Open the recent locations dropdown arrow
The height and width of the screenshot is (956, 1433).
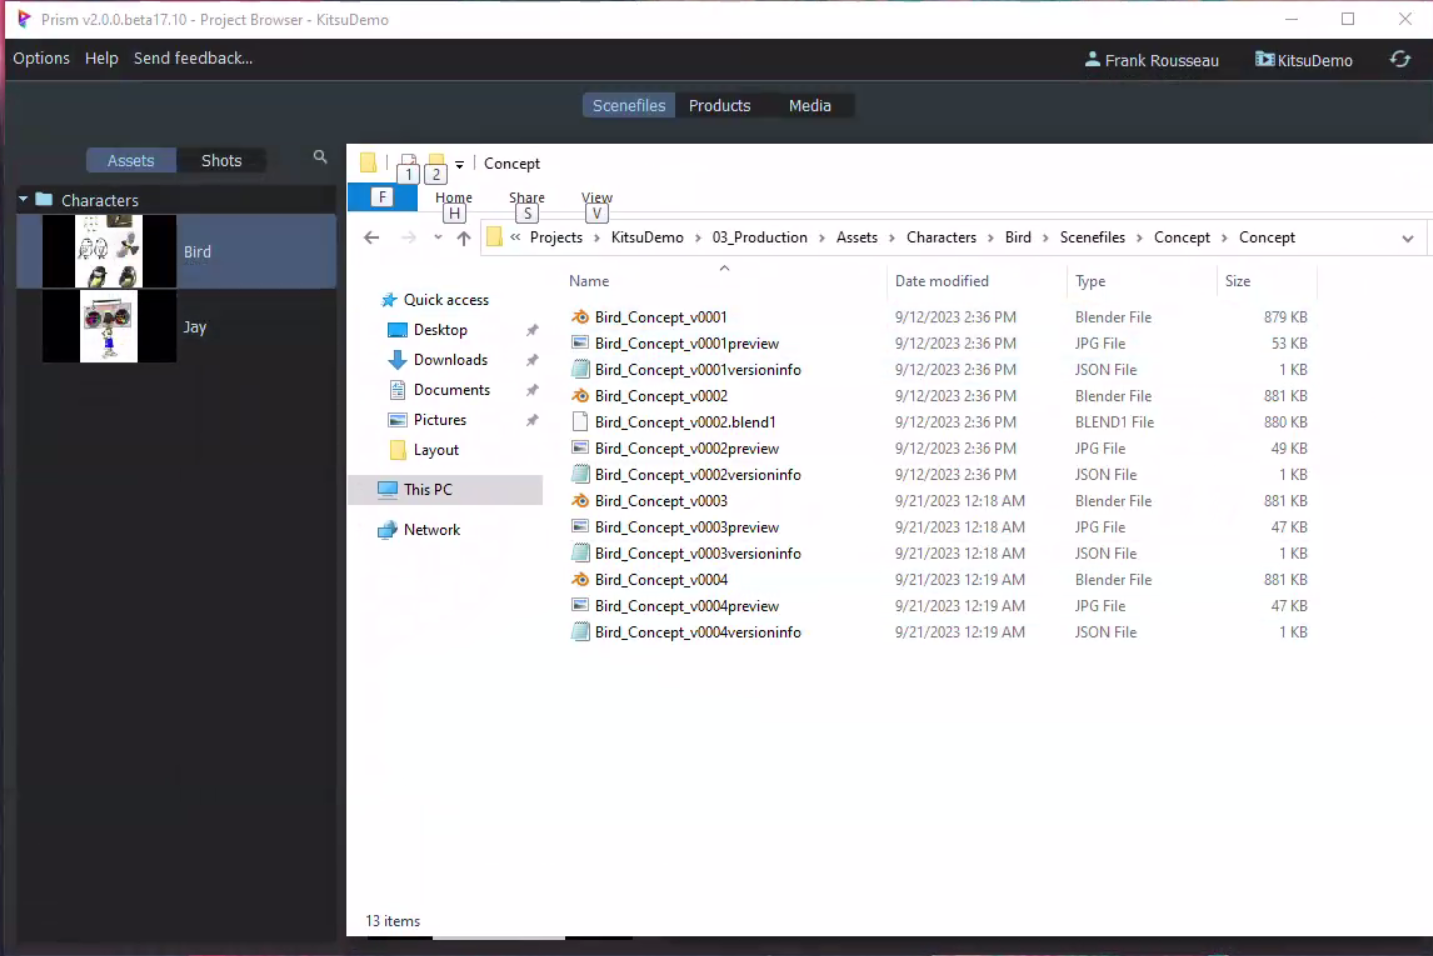tap(437, 237)
